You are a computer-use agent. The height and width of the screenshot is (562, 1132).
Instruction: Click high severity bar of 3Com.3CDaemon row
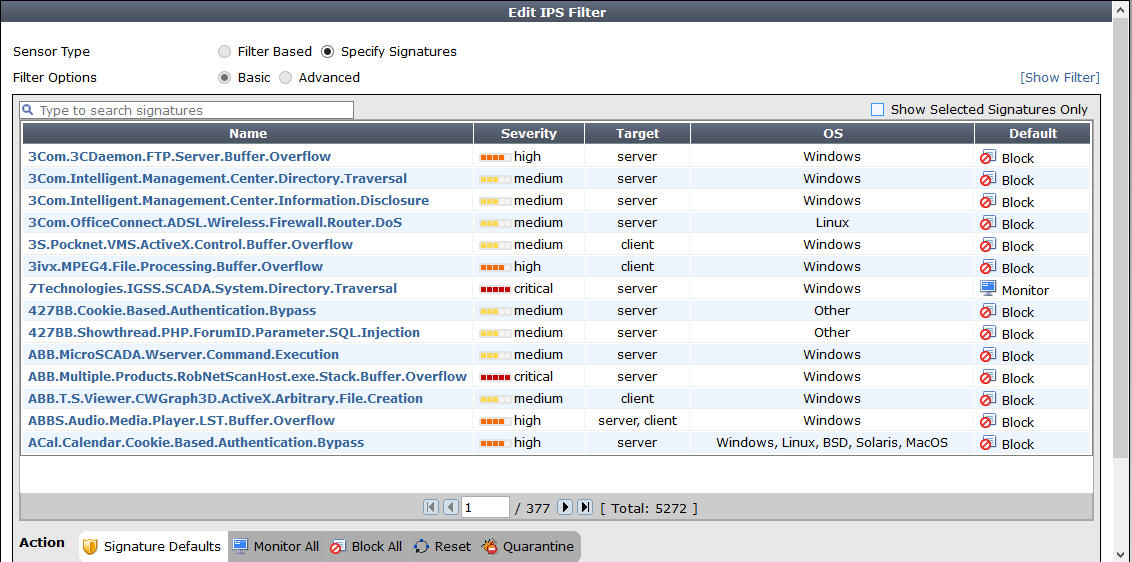[495, 157]
